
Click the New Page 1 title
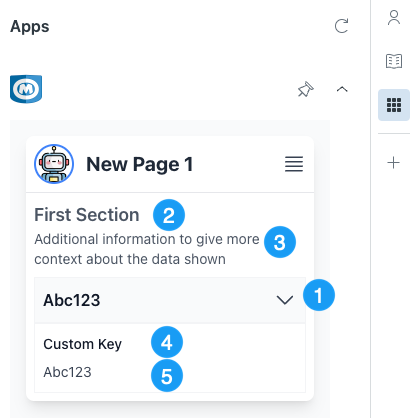pos(140,164)
